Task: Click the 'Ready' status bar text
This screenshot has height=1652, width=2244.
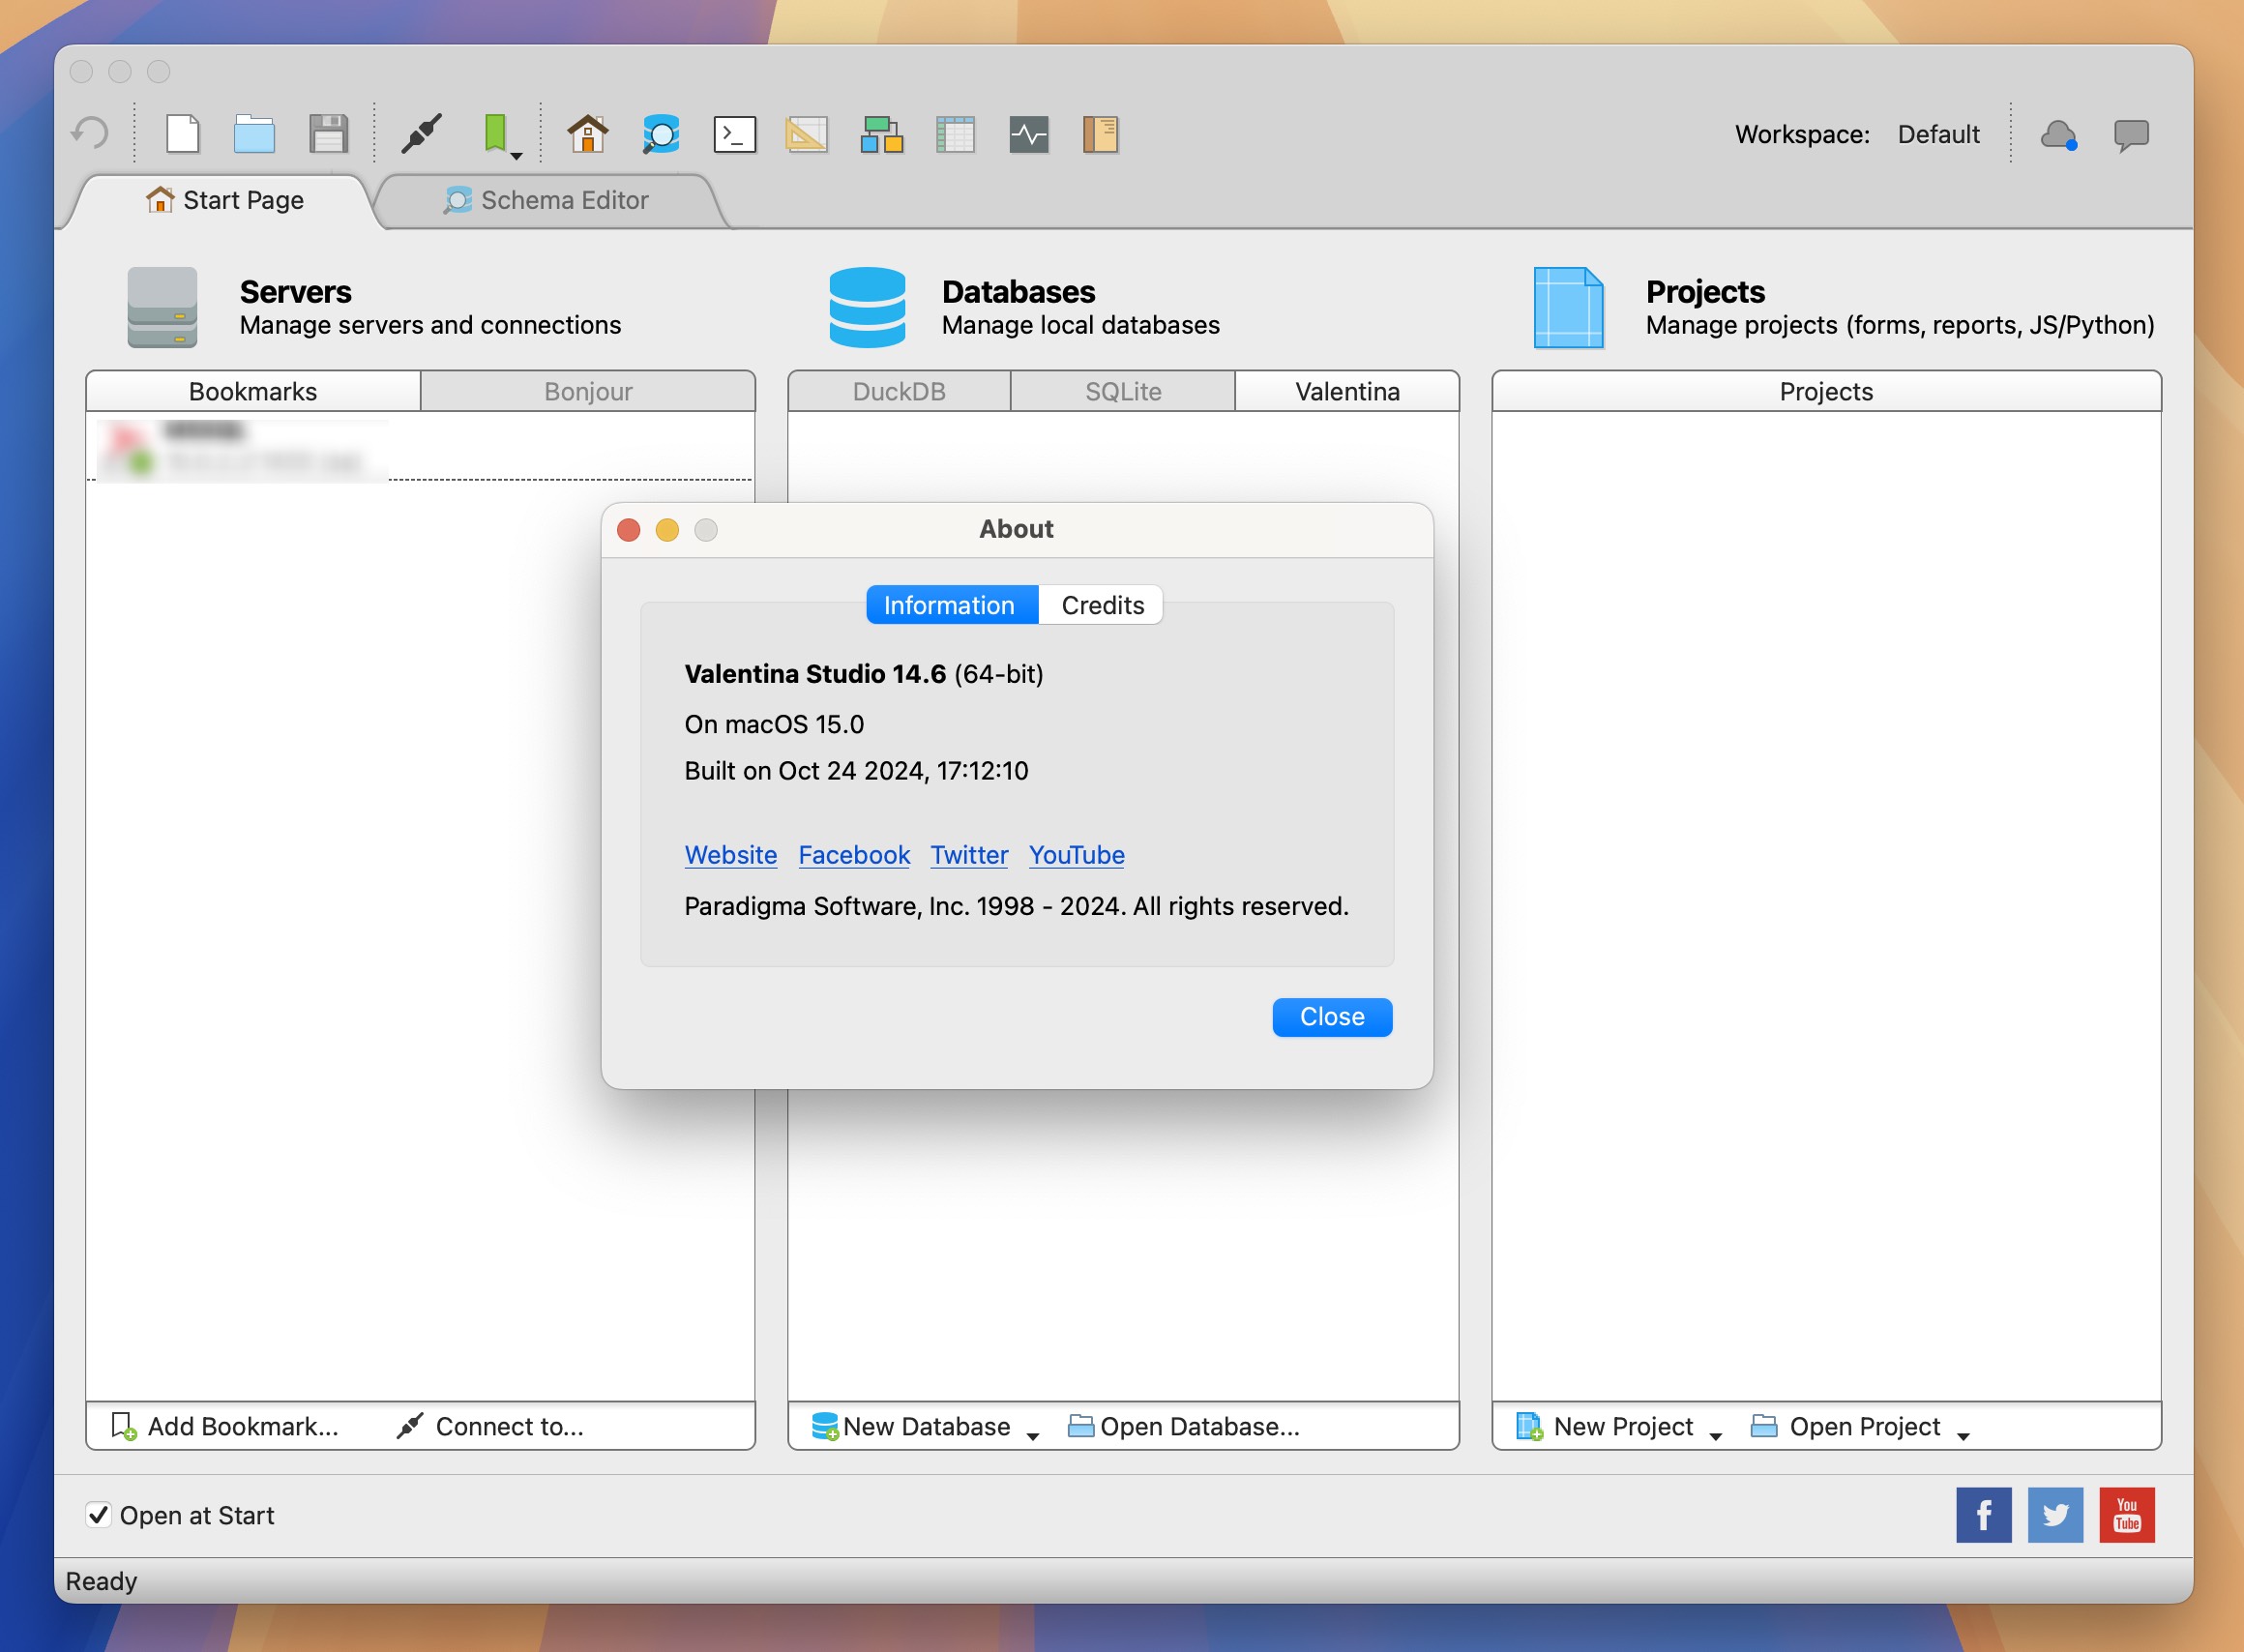Action: pyautogui.click(x=101, y=1581)
